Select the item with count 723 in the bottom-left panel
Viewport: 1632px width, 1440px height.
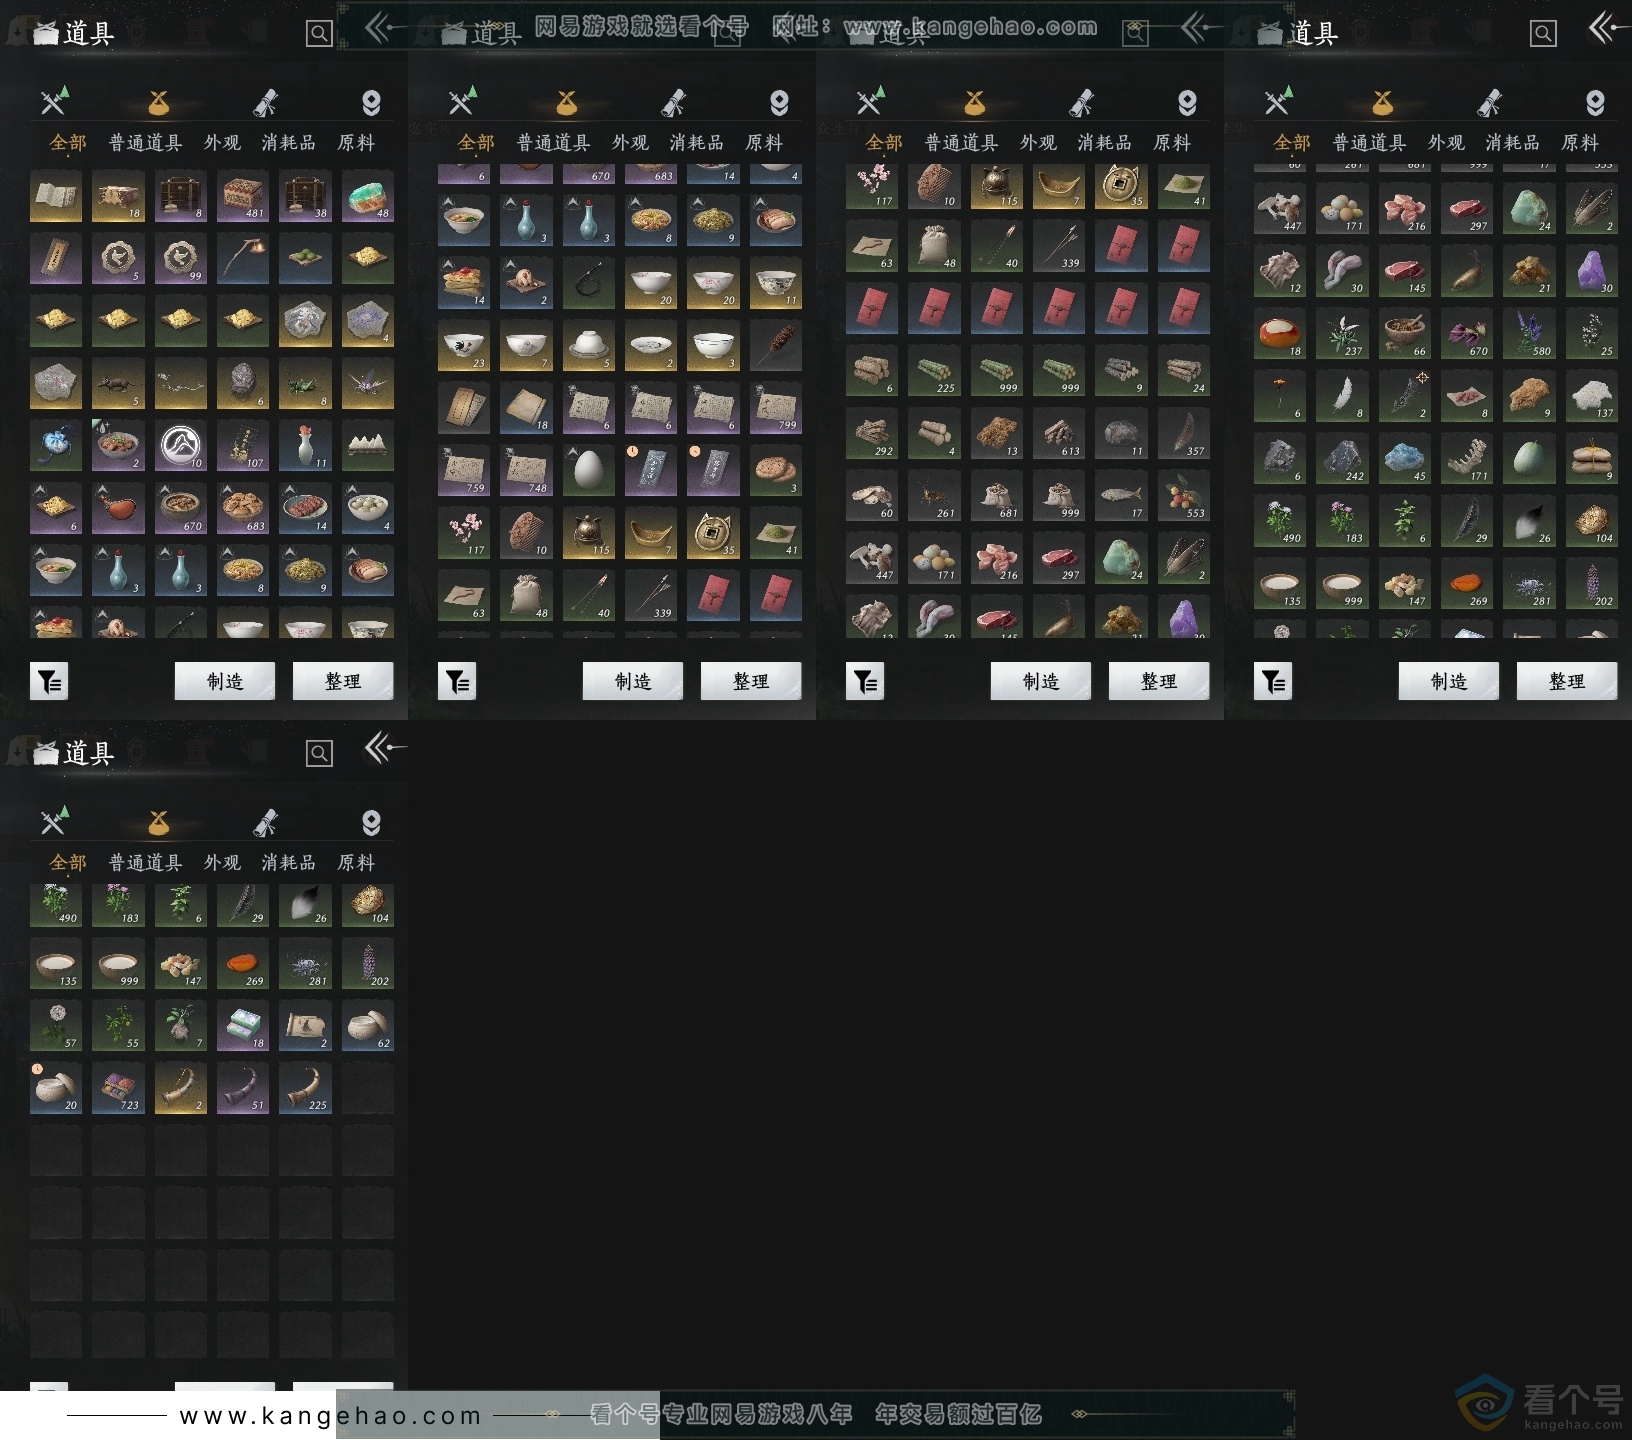pyautogui.click(x=118, y=1088)
